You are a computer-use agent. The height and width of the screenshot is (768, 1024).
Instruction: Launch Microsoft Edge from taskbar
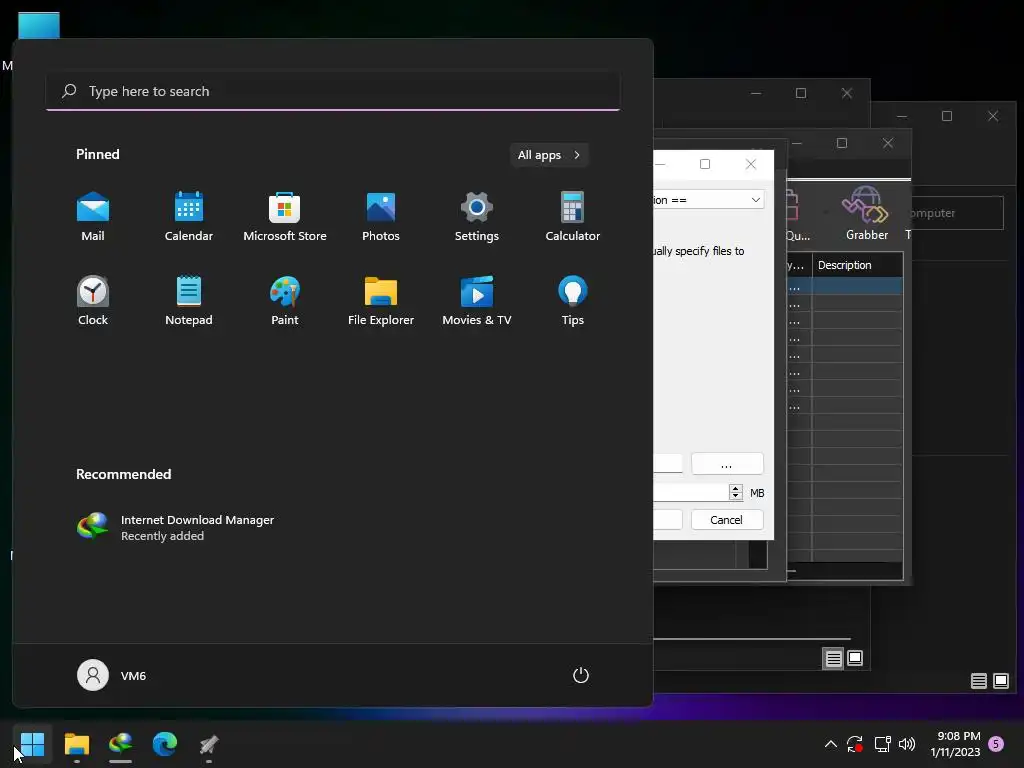pos(165,744)
